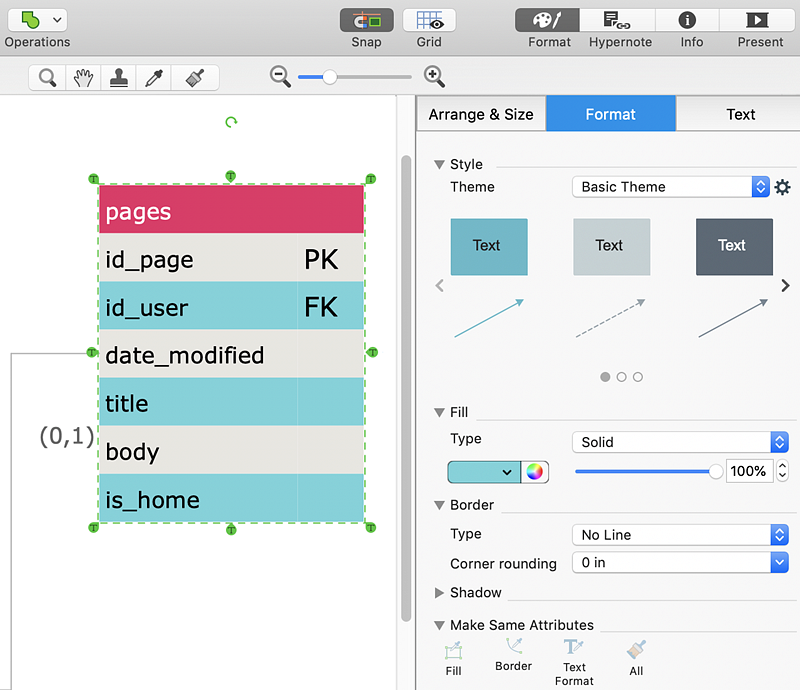Image resolution: width=800 pixels, height=690 pixels.
Task: Open the color wheel picker
Action: point(535,472)
